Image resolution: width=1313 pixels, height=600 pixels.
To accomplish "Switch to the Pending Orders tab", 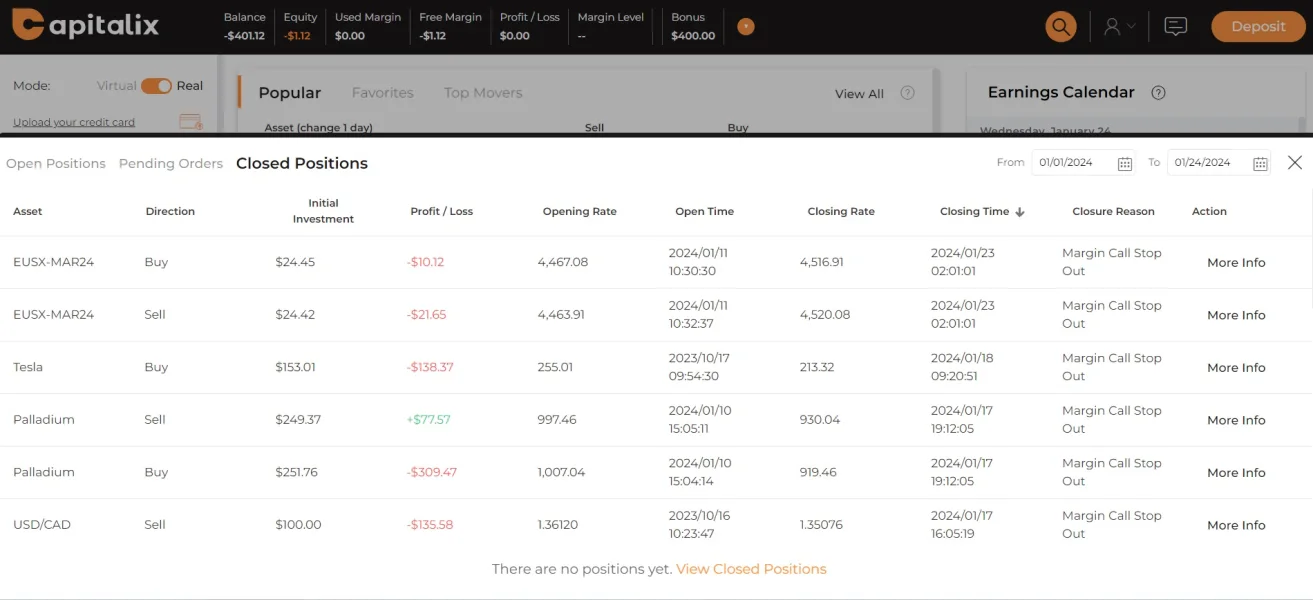I will tap(171, 164).
